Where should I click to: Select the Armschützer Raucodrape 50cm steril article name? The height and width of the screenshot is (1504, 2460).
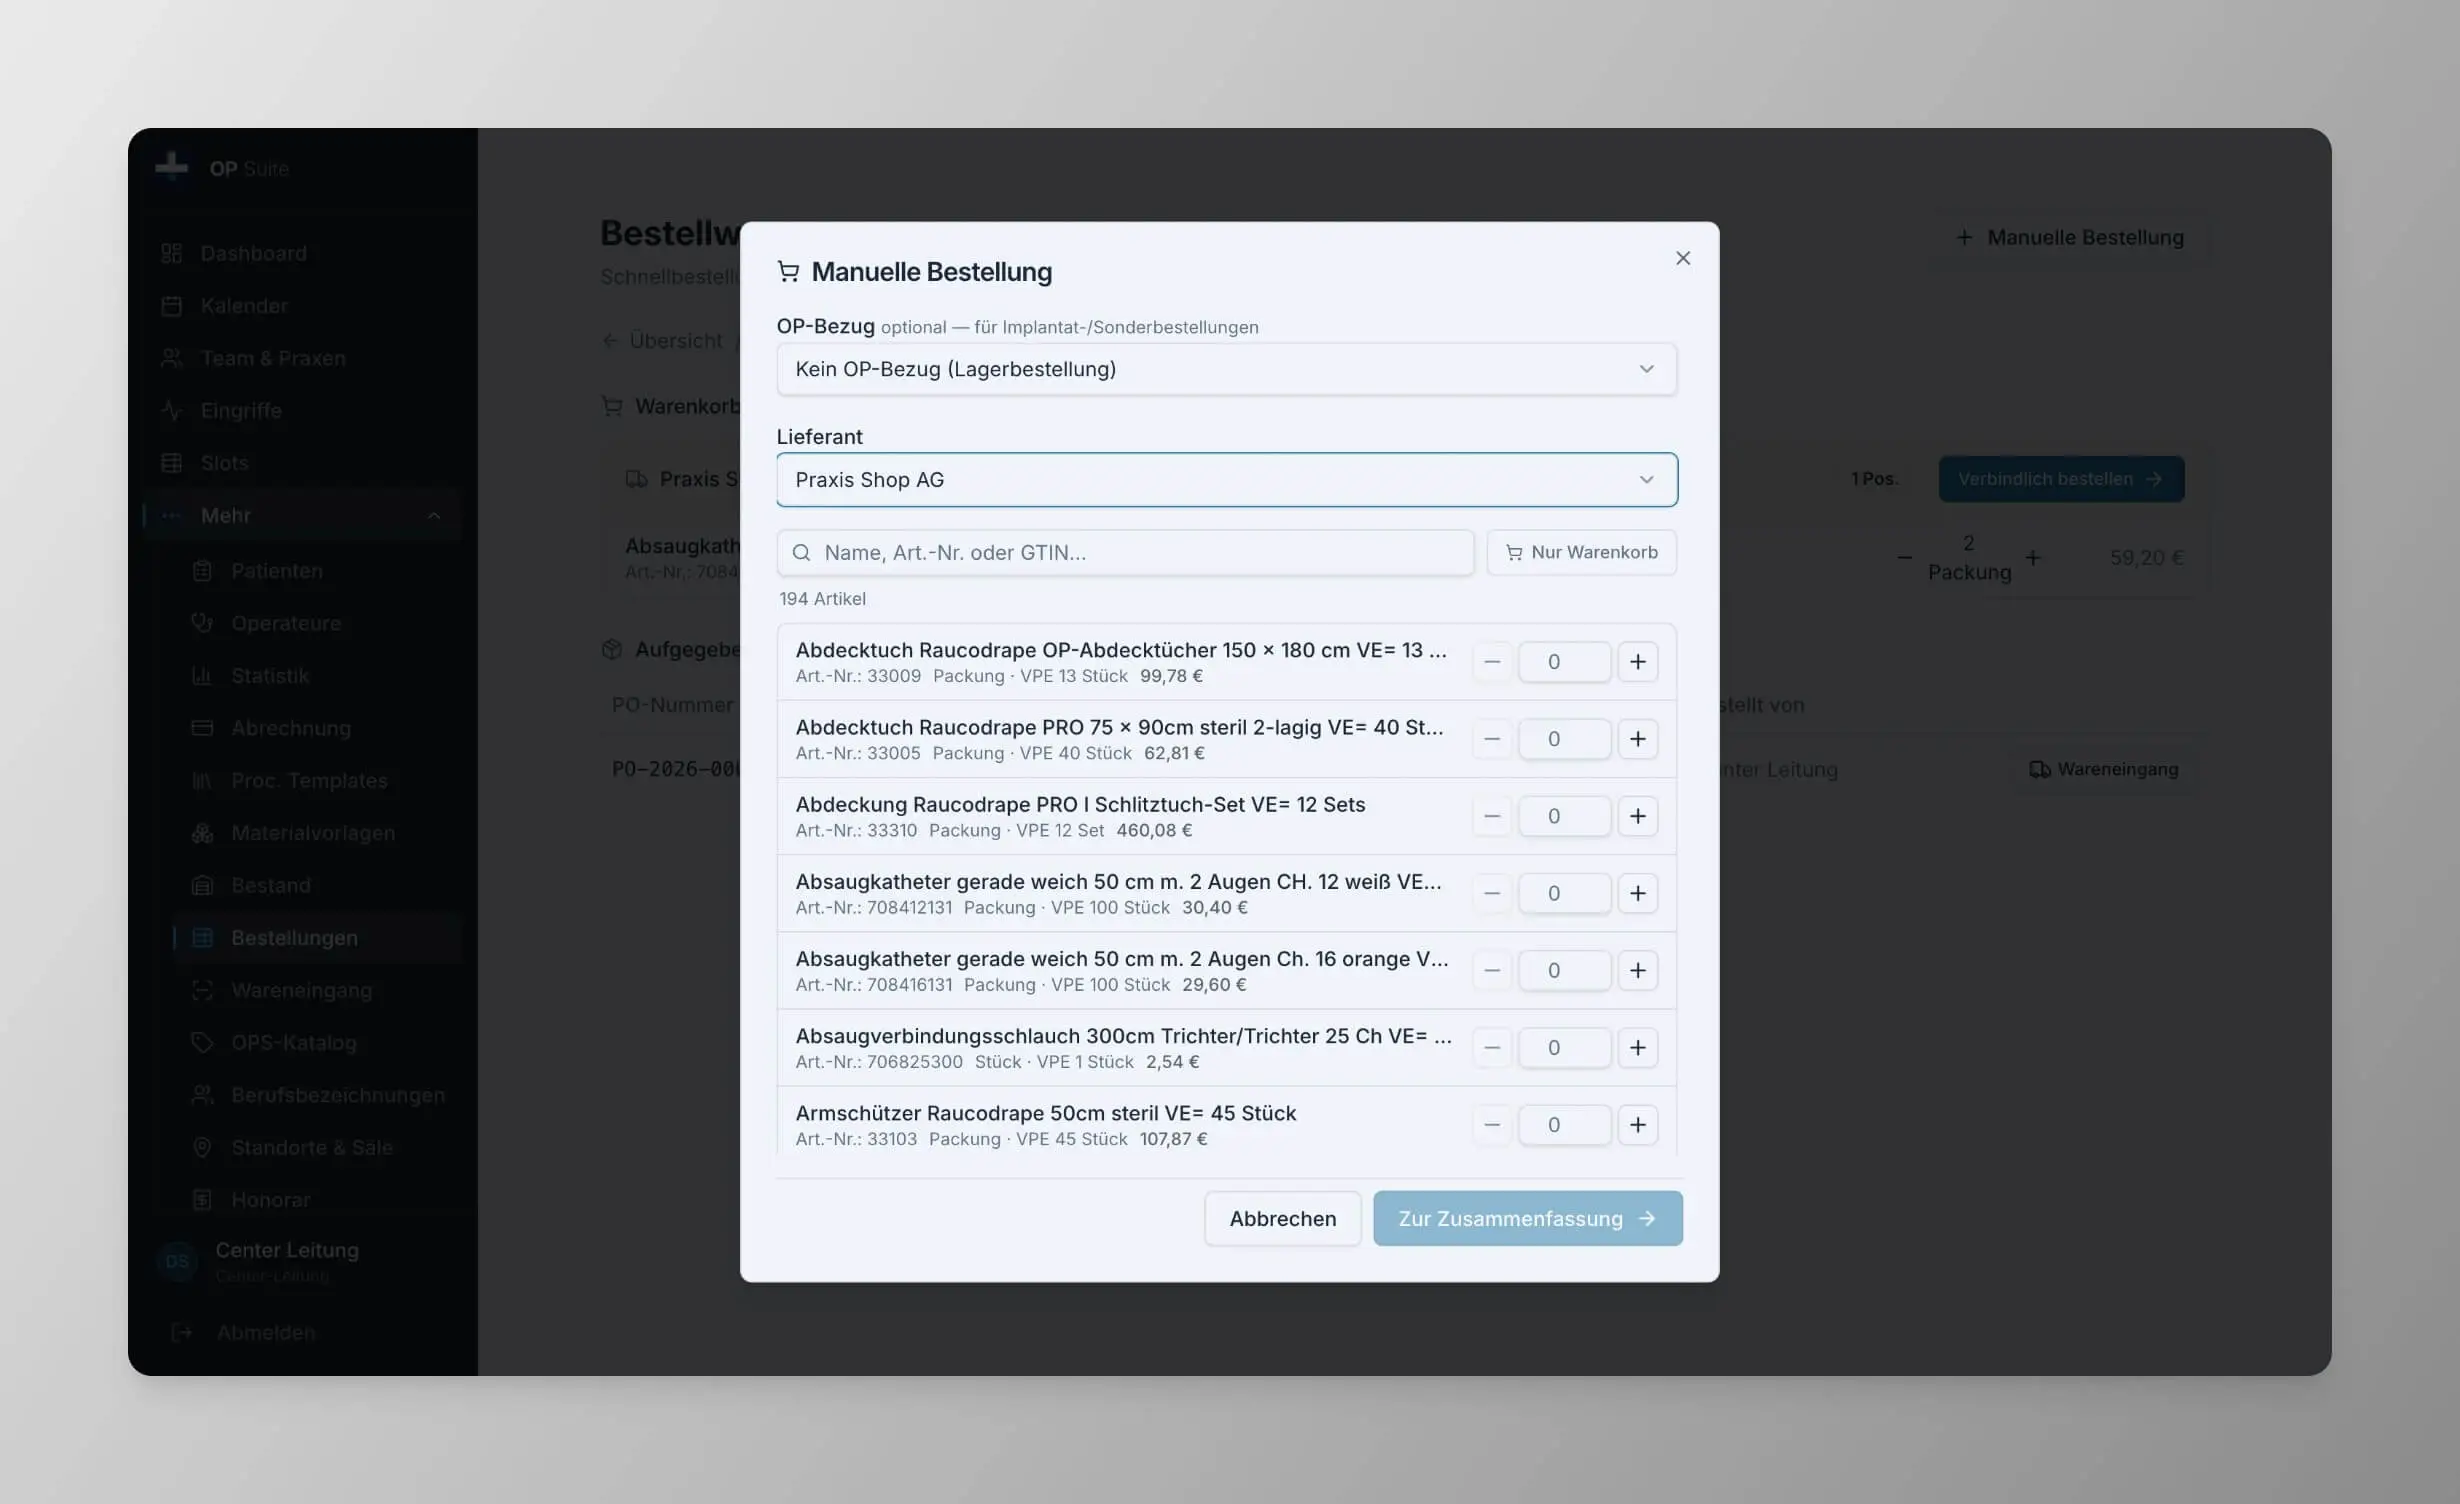[1046, 1113]
